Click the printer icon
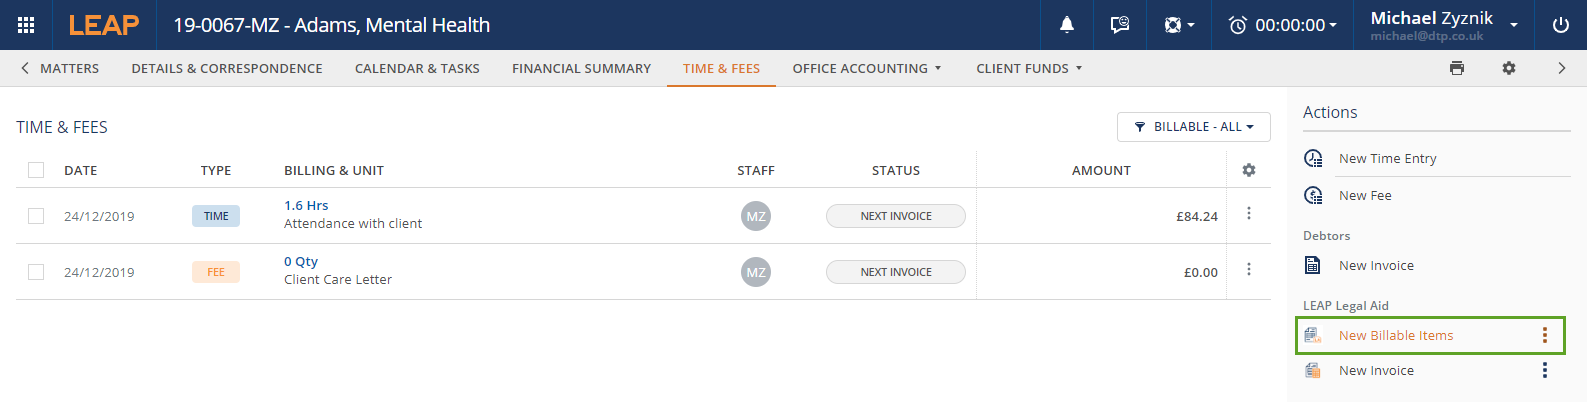The width and height of the screenshot is (1587, 402). click(1457, 68)
